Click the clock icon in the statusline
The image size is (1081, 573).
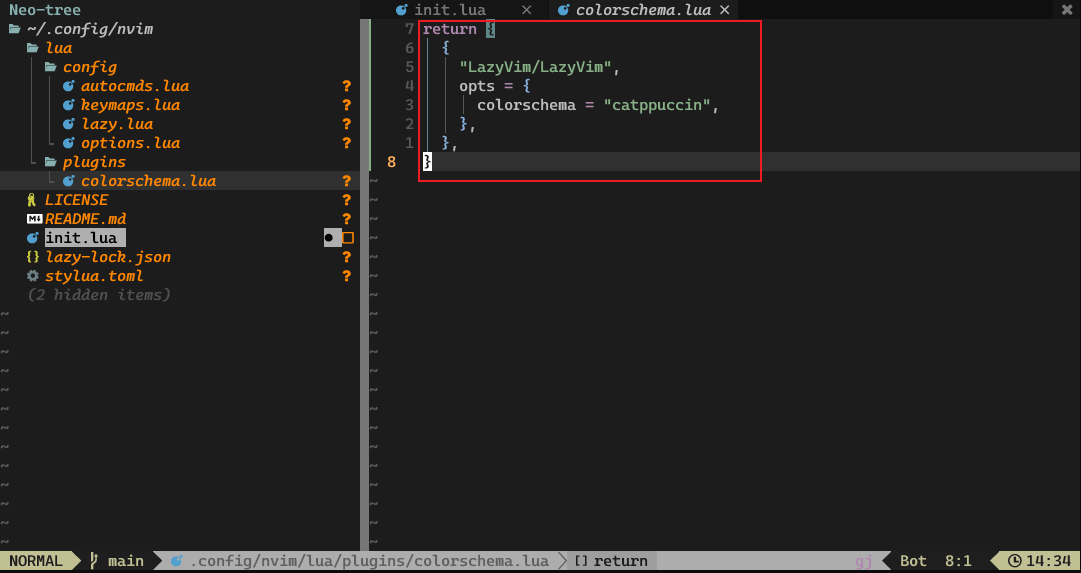pyautogui.click(x=1015, y=561)
